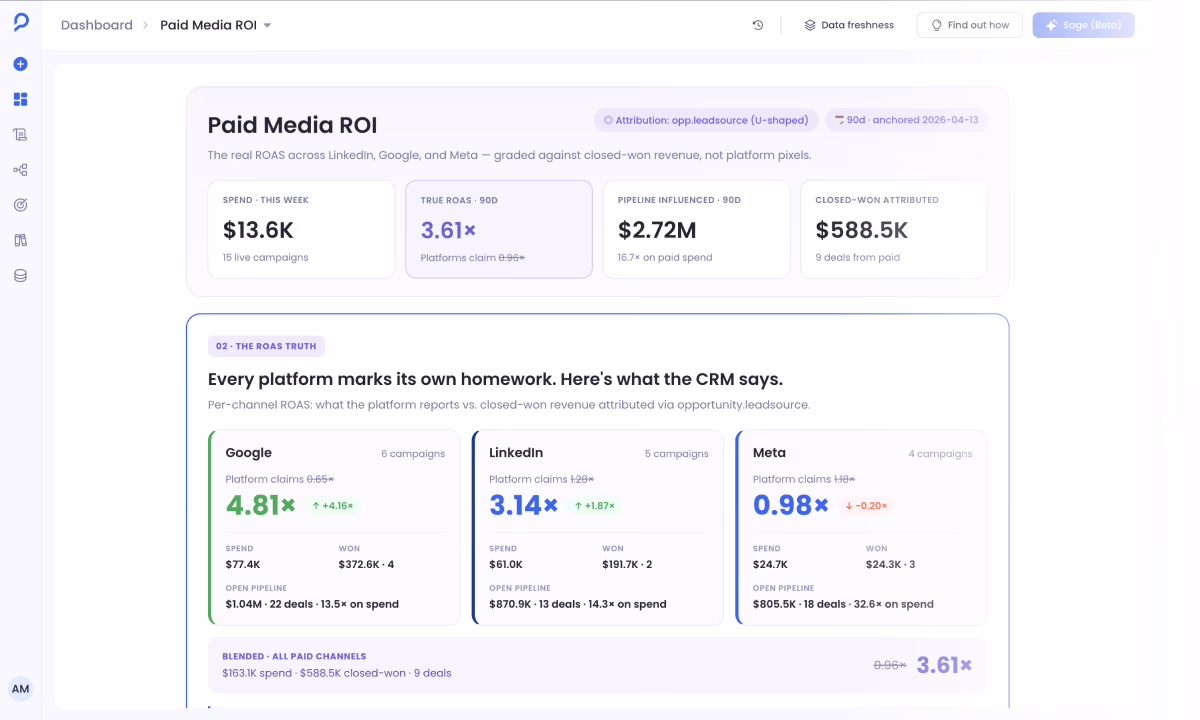Click the blended 3.61× value in the summary bar

pyautogui.click(x=944, y=665)
